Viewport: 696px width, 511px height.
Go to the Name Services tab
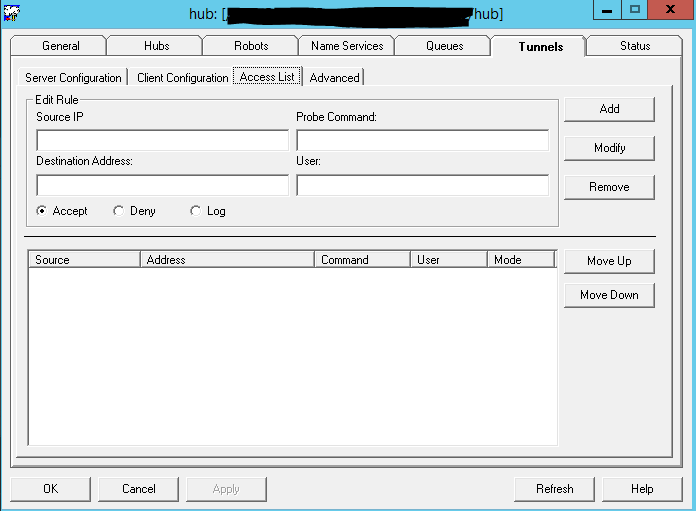tap(347, 46)
